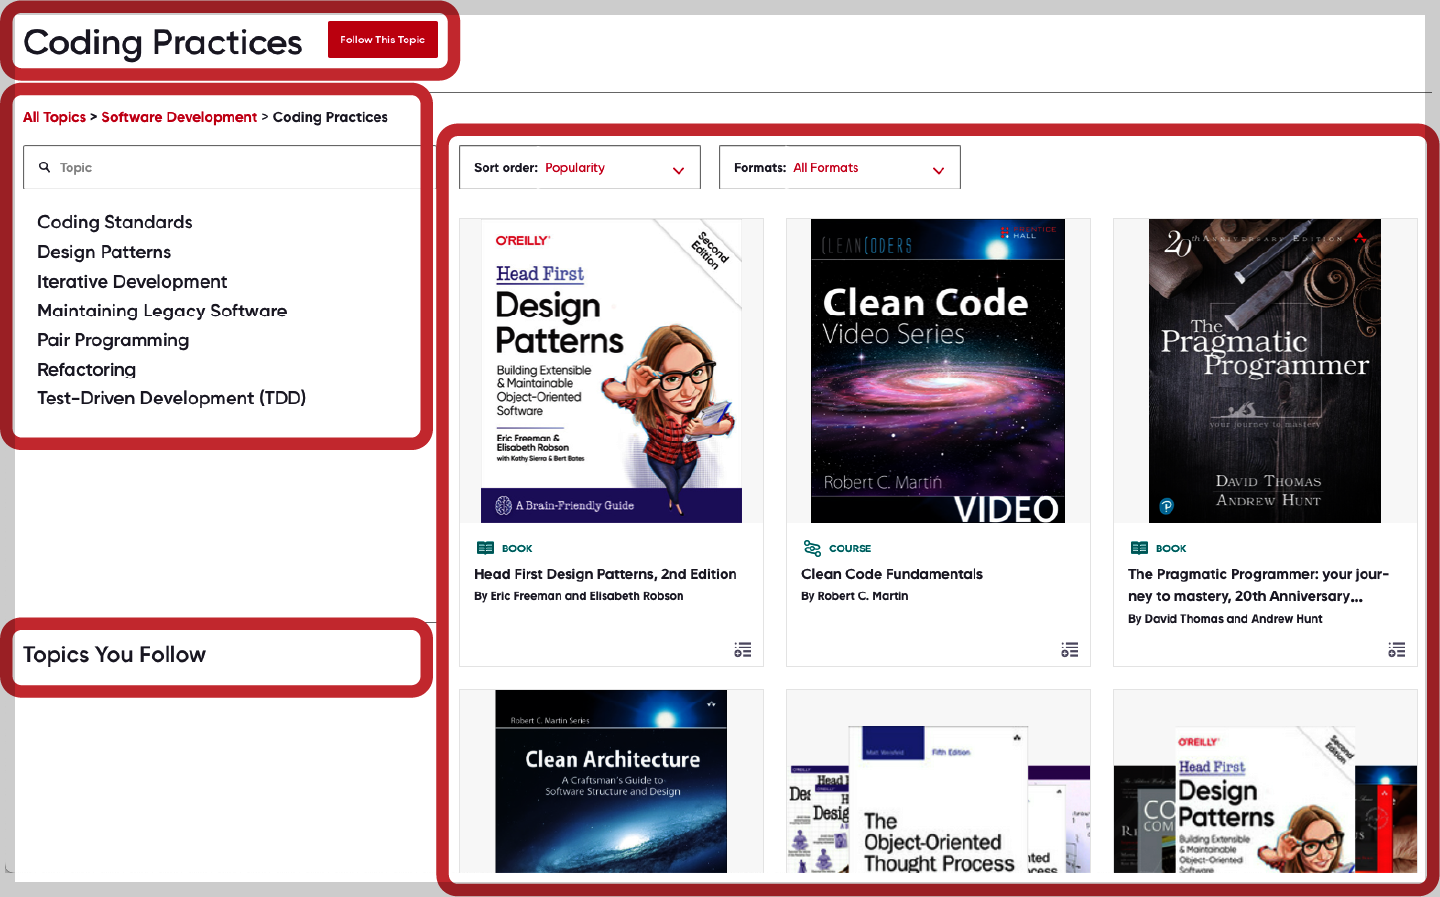This screenshot has width=1440, height=897.
Task: Open the All Topics breadcrumb link
Action: (x=54, y=117)
